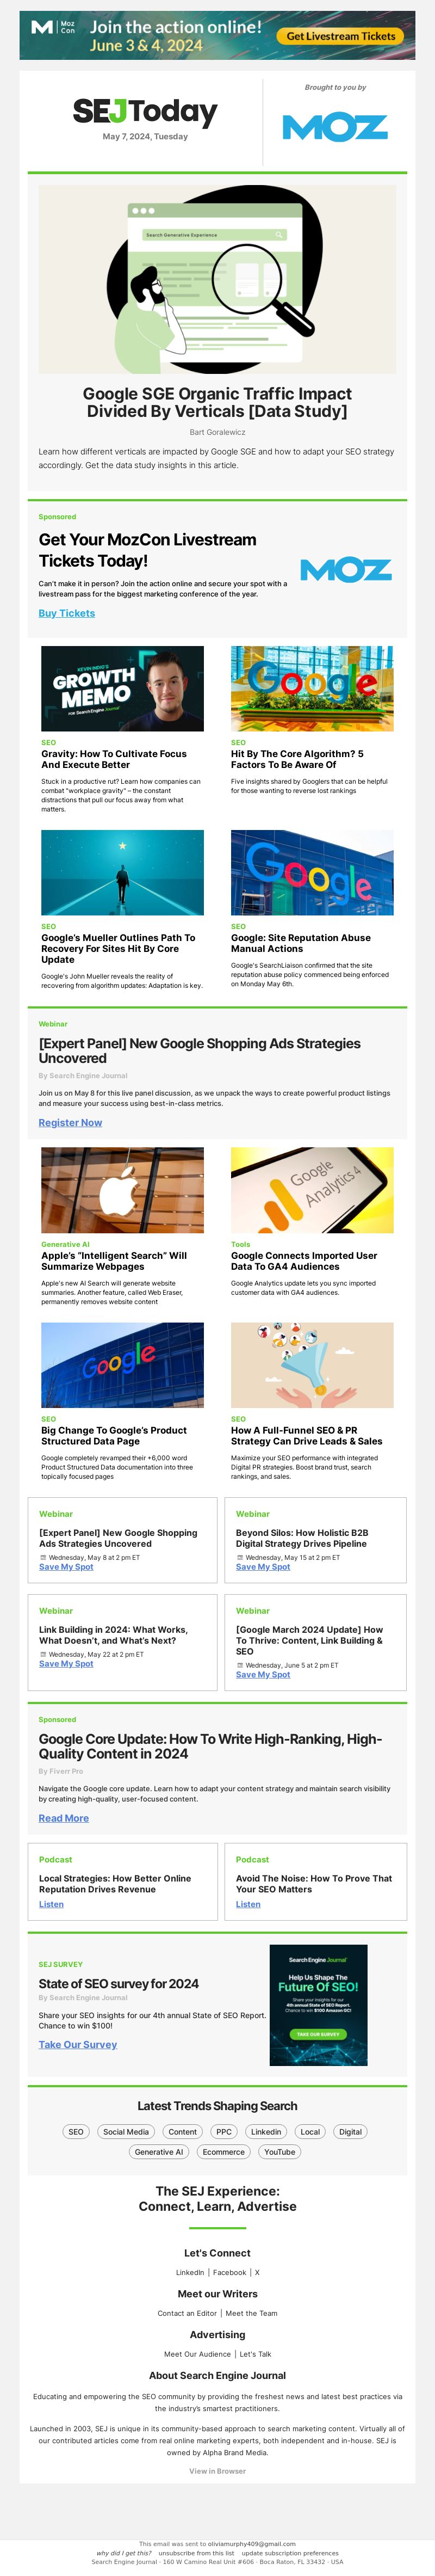This screenshot has height=2576, width=435.
Task: Click the Google Analytics 4 article image
Action: [312, 1190]
